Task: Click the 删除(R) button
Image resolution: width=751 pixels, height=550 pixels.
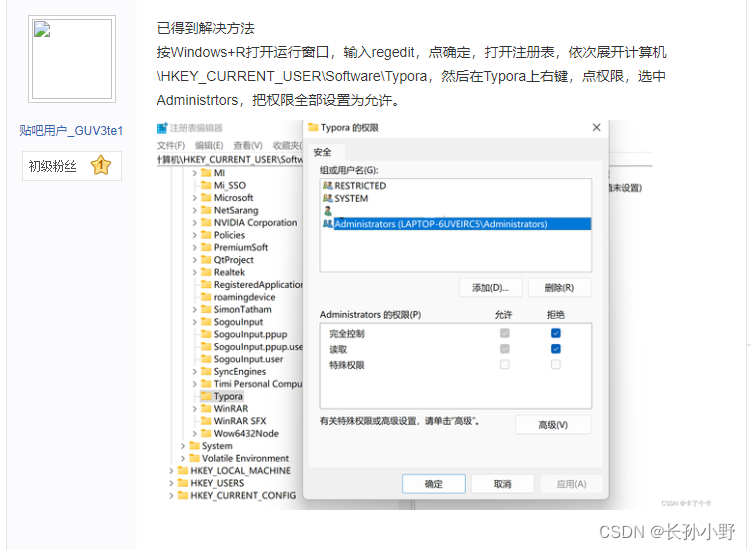Action: (559, 288)
